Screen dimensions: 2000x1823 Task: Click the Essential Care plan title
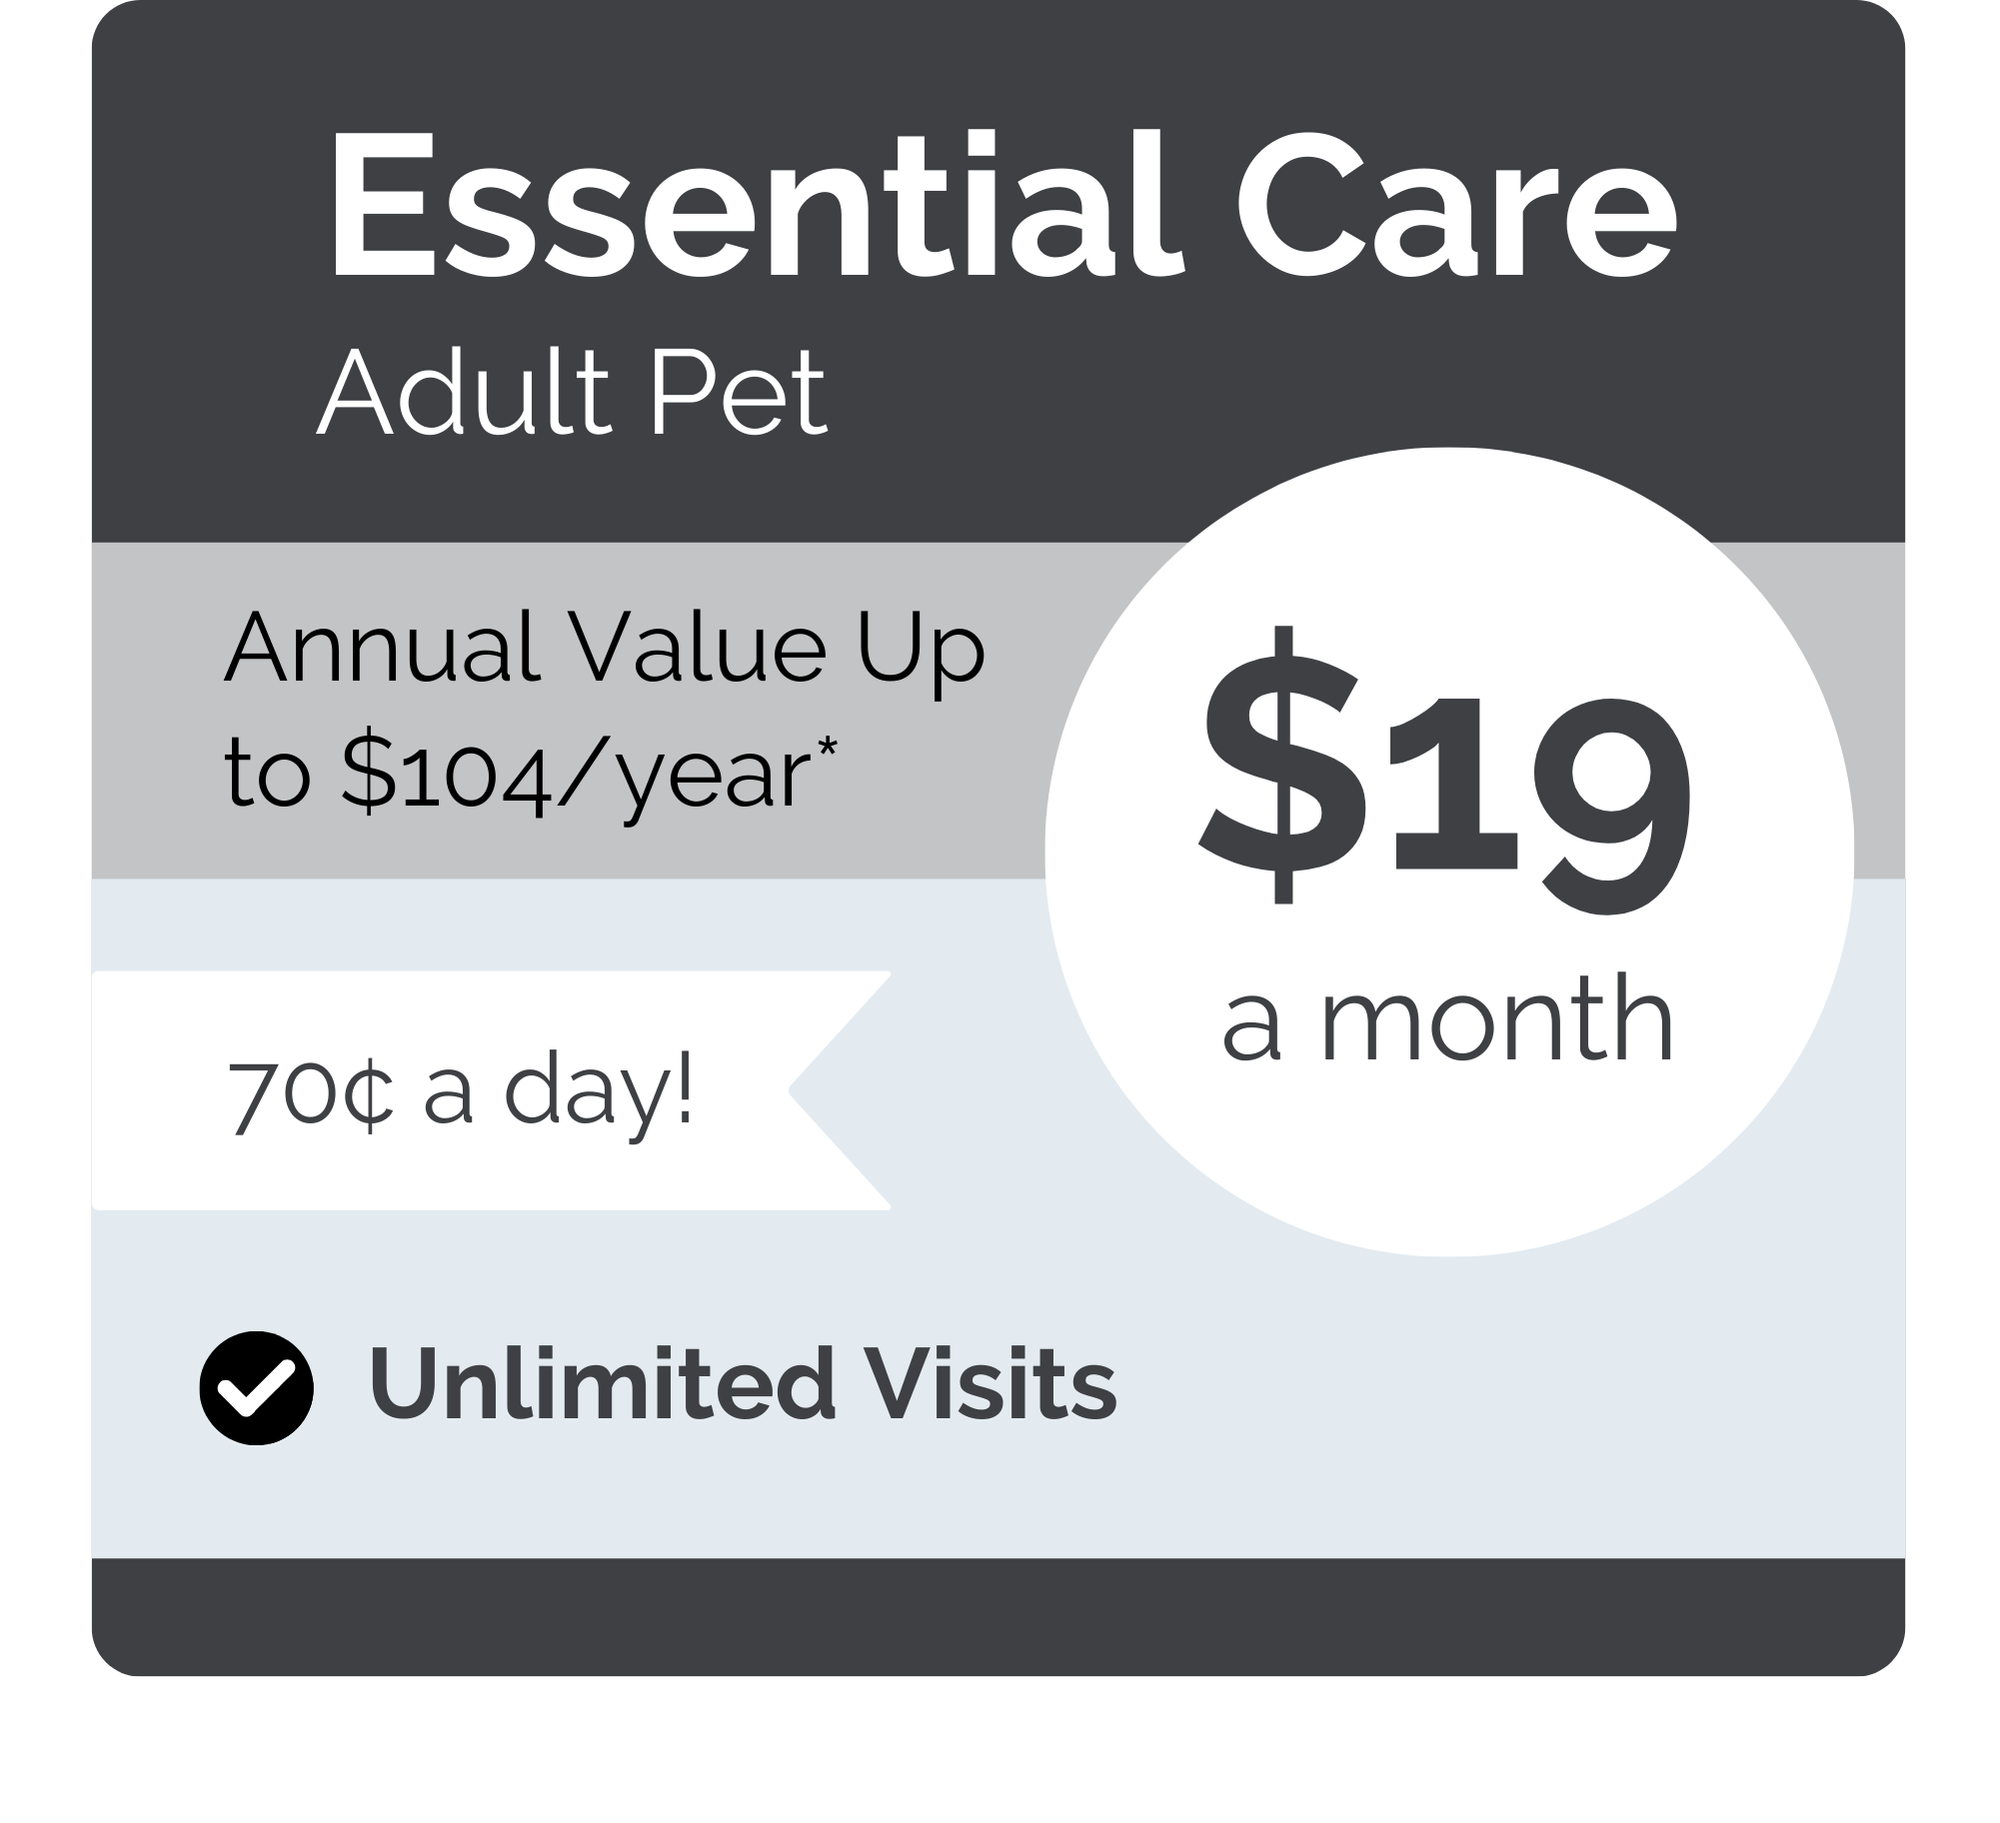pyautogui.click(x=1002, y=209)
